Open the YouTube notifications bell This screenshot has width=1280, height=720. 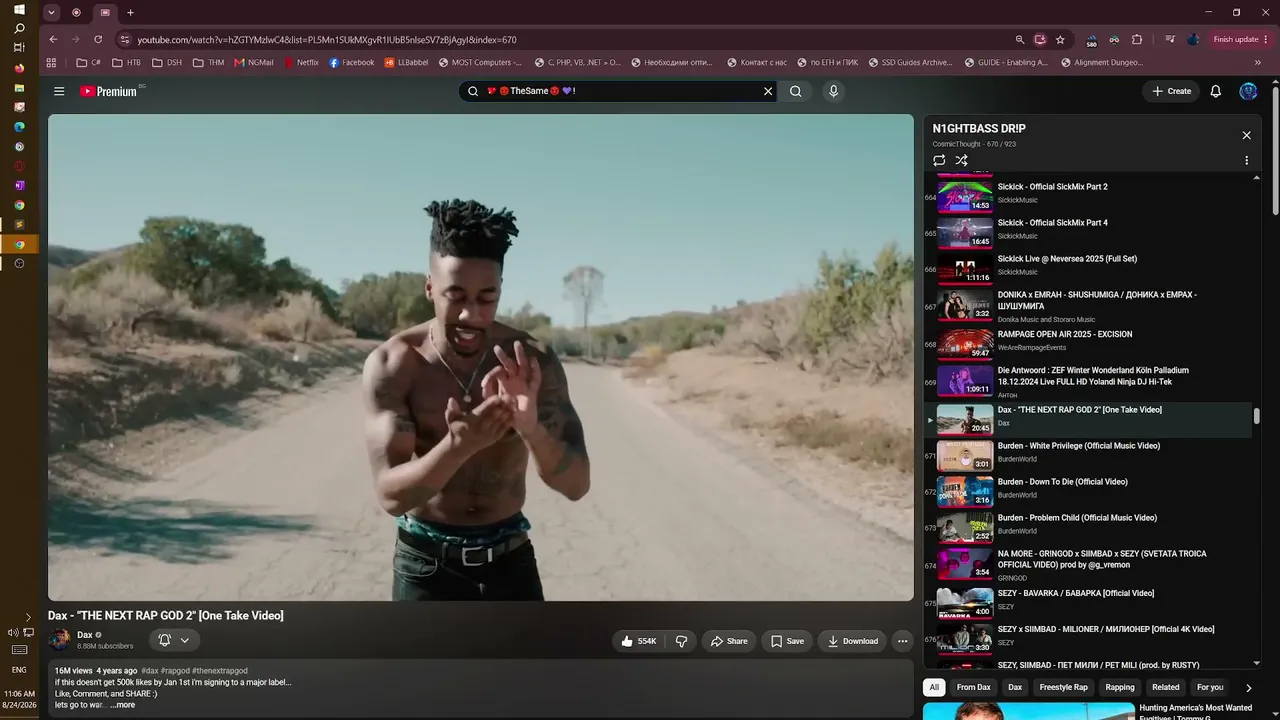(1216, 91)
